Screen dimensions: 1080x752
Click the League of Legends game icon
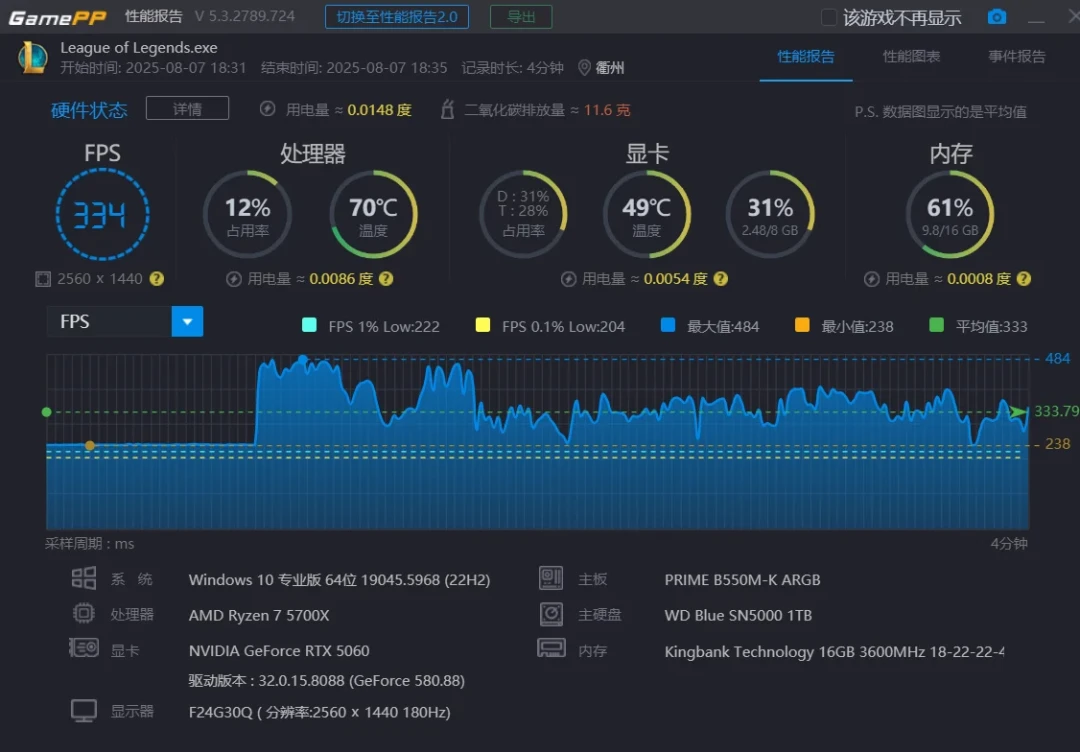33,57
